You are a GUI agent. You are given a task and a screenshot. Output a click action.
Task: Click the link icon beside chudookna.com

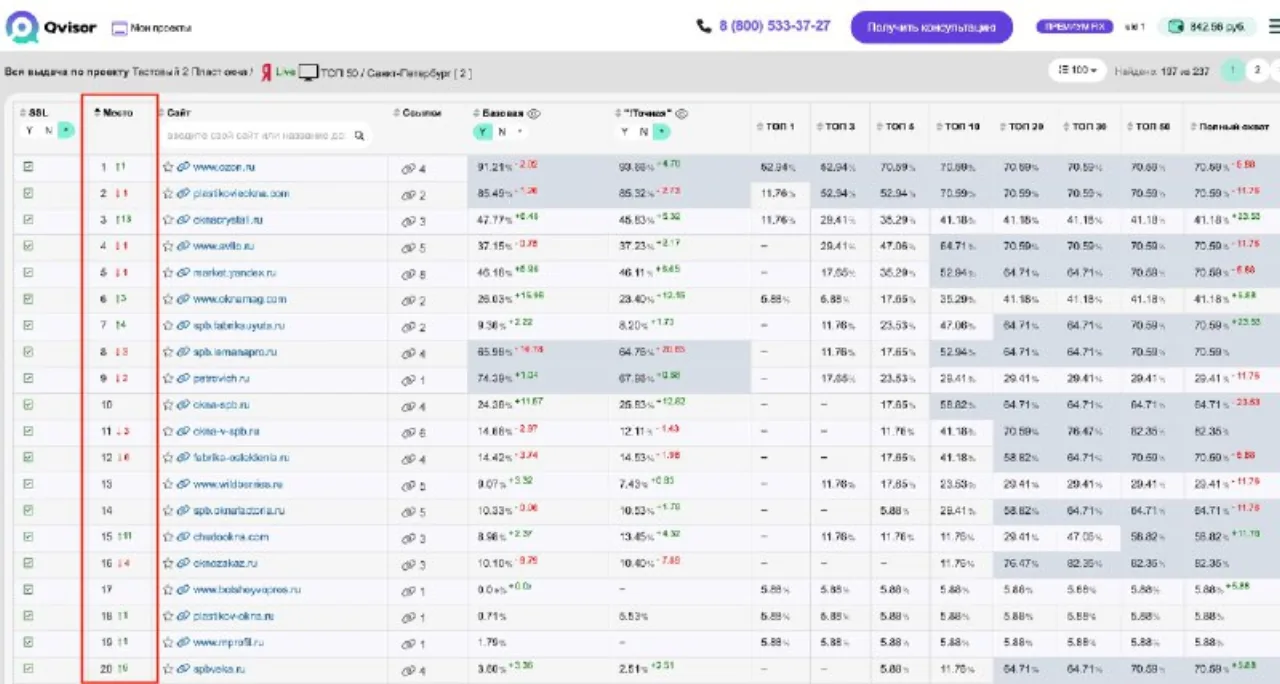(x=183, y=537)
